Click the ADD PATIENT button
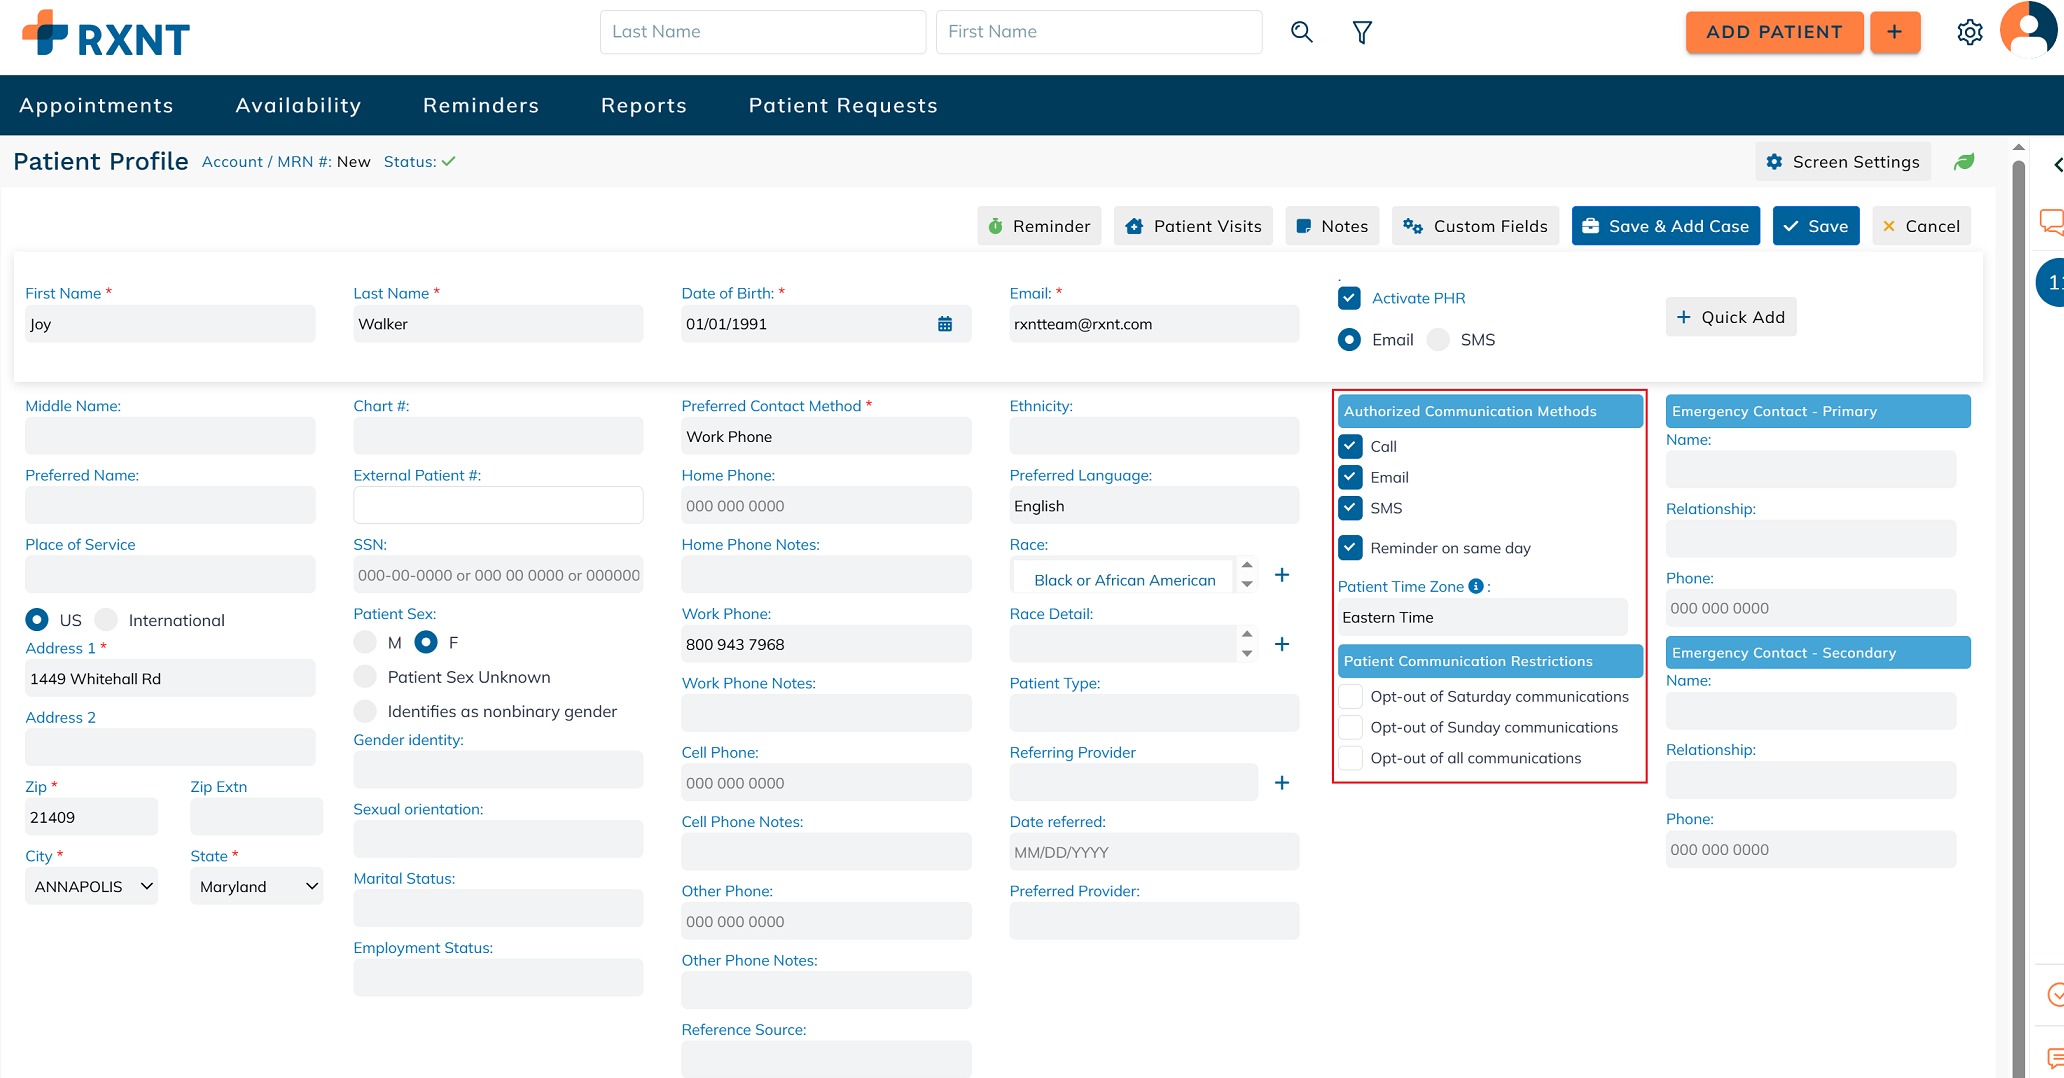The height and width of the screenshot is (1078, 2064). point(1774,32)
